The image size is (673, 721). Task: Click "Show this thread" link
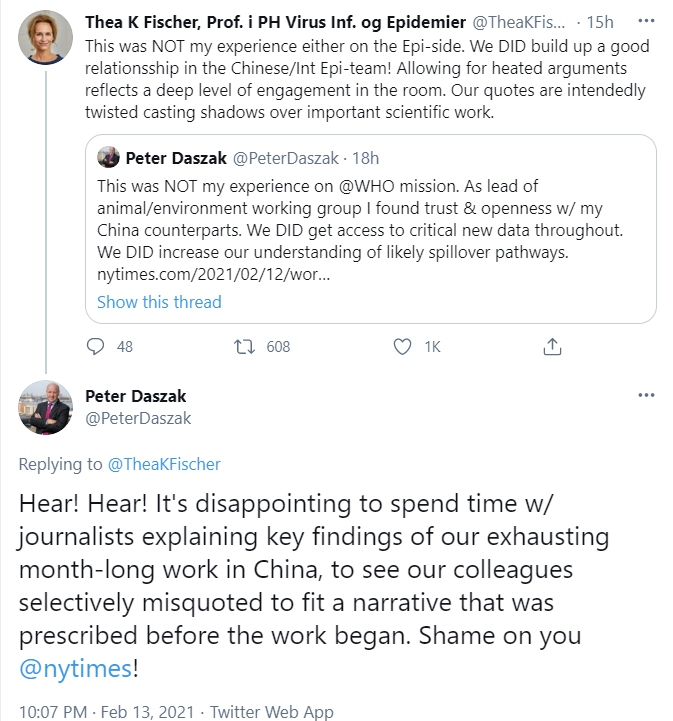tap(159, 302)
